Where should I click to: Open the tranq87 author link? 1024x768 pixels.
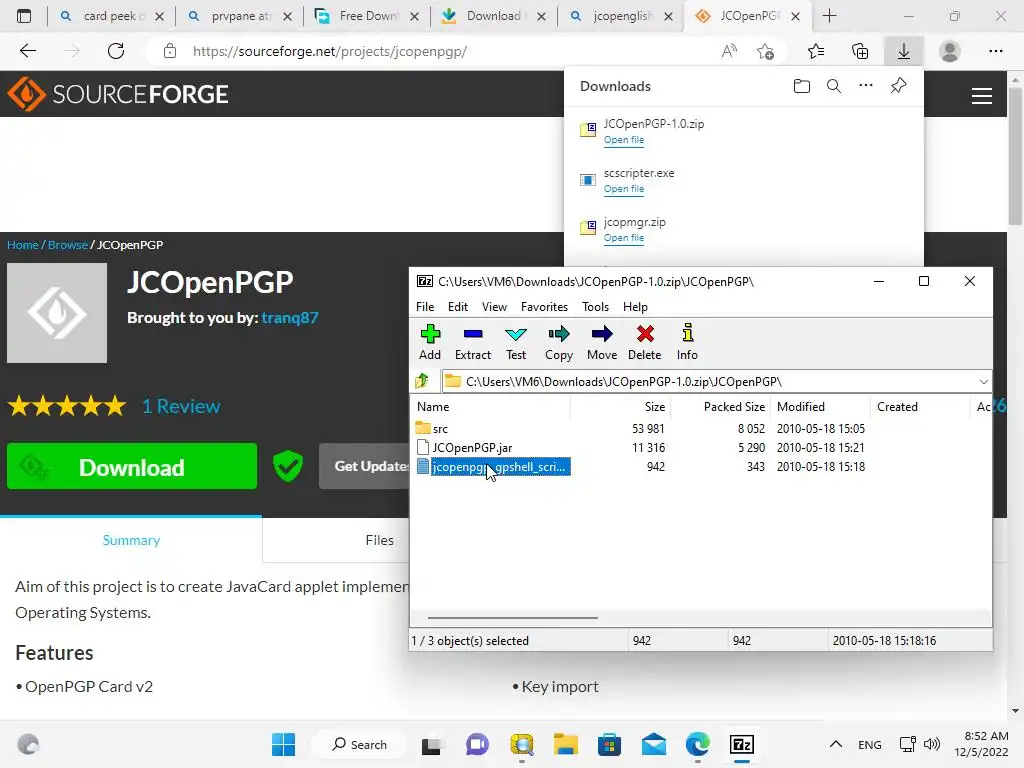pos(290,318)
